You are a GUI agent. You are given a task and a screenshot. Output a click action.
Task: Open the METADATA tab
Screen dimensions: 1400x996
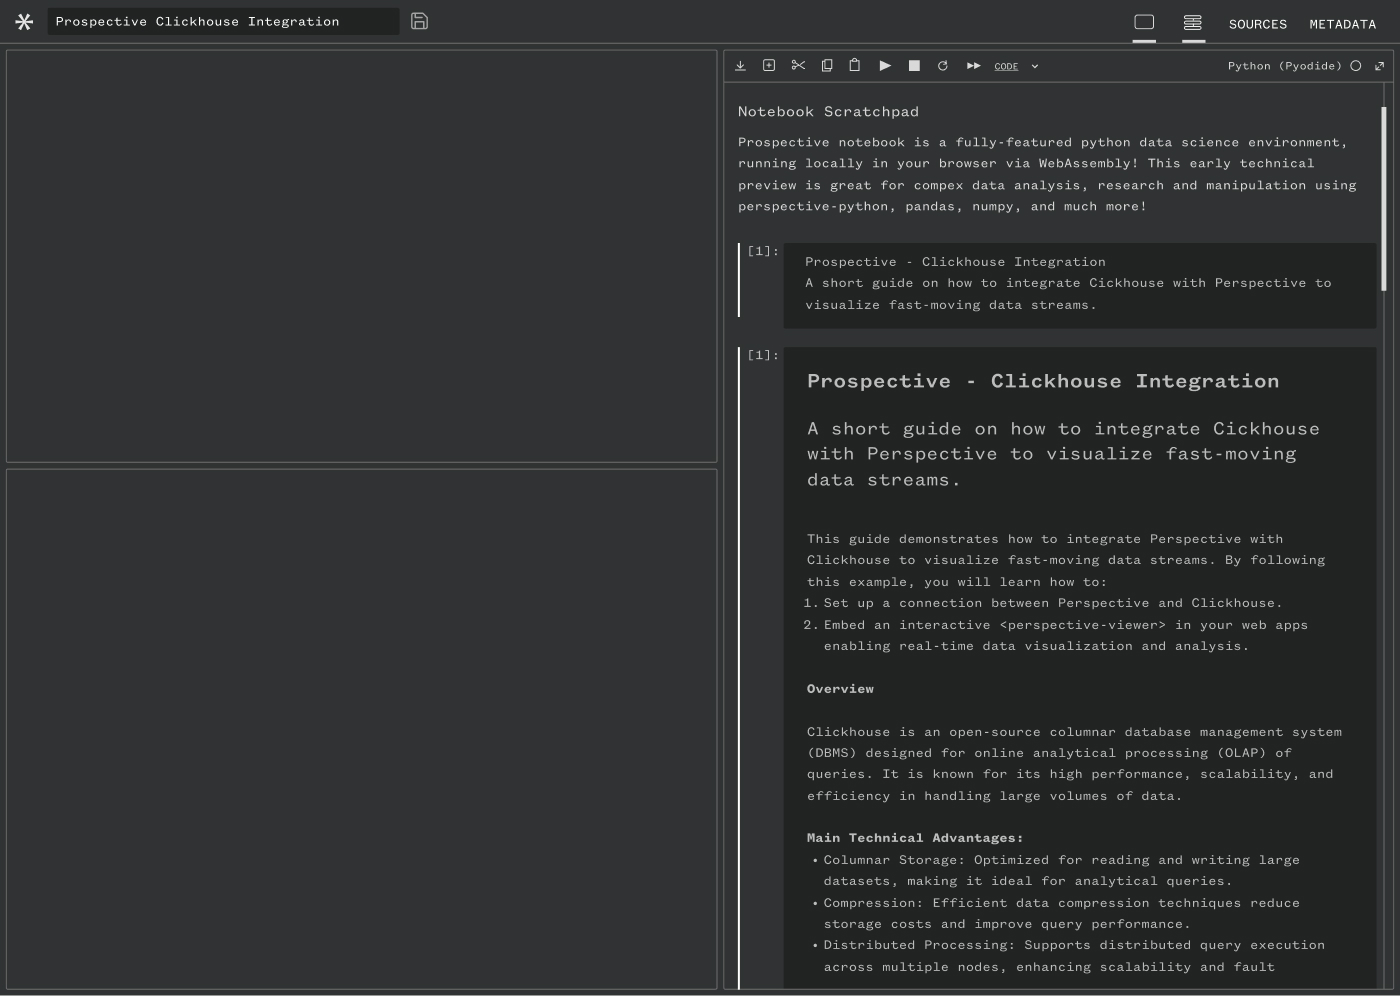pyautogui.click(x=1342, y=24)
